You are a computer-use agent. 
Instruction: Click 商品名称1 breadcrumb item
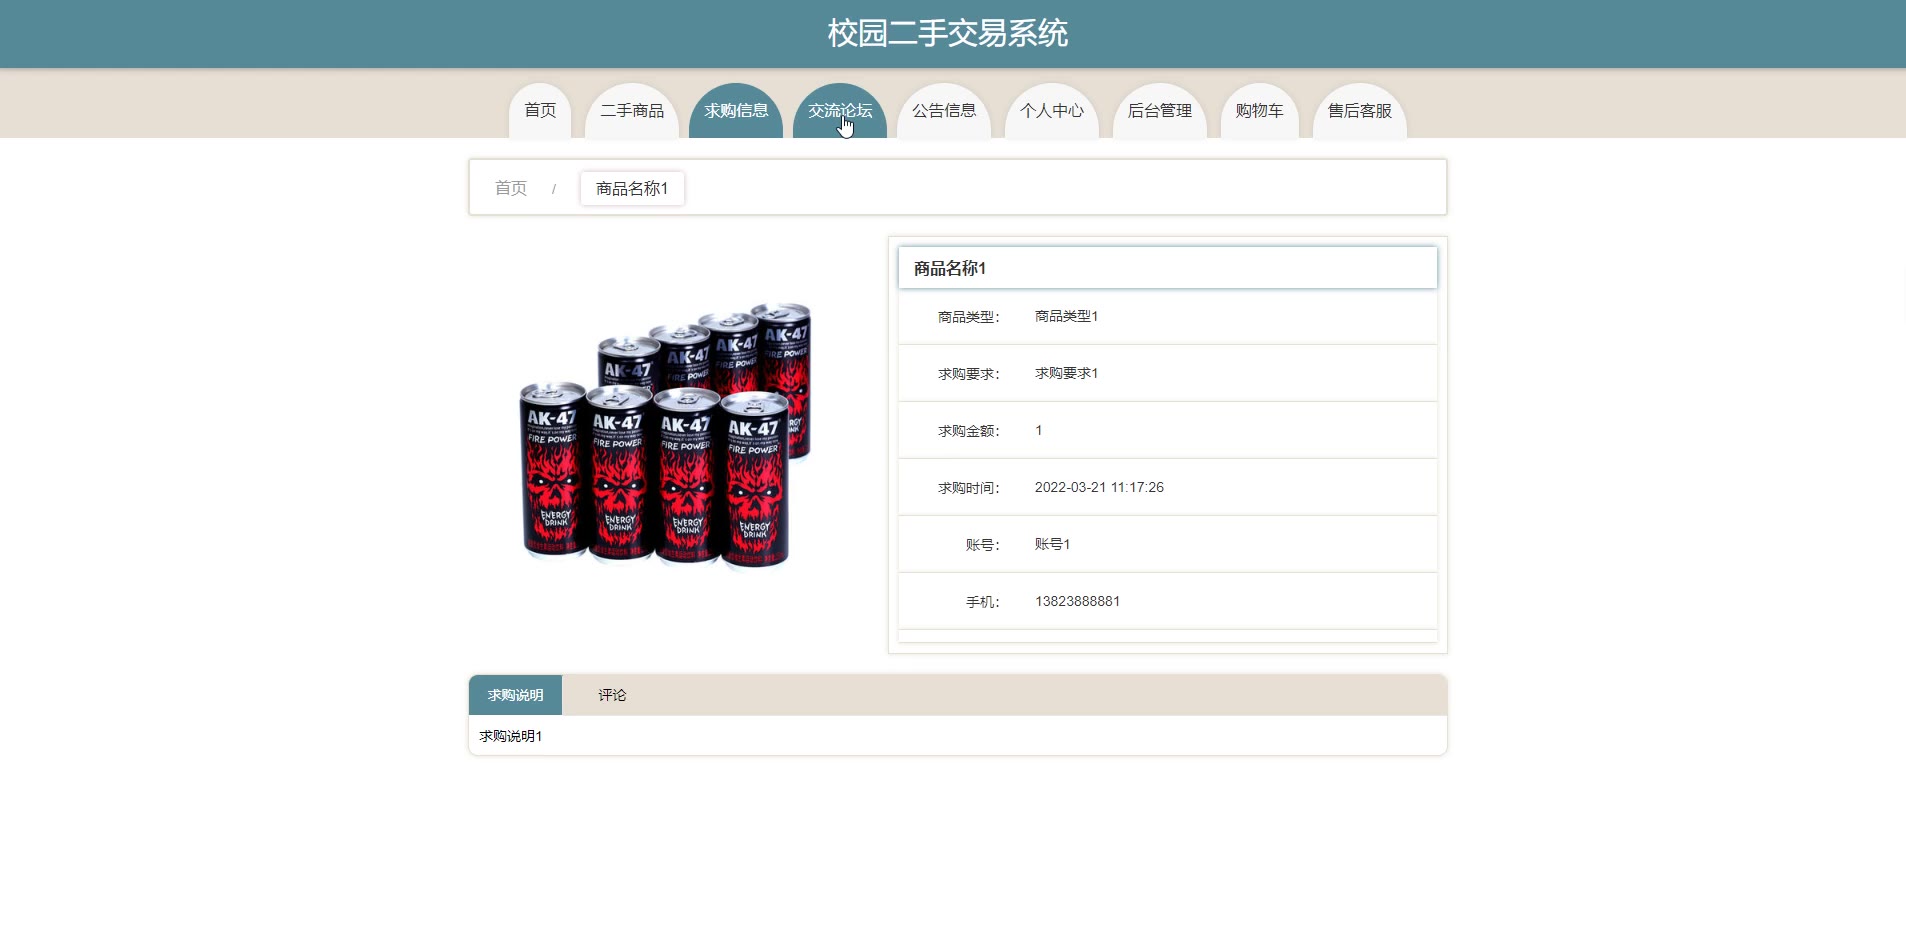click(632, 188)
